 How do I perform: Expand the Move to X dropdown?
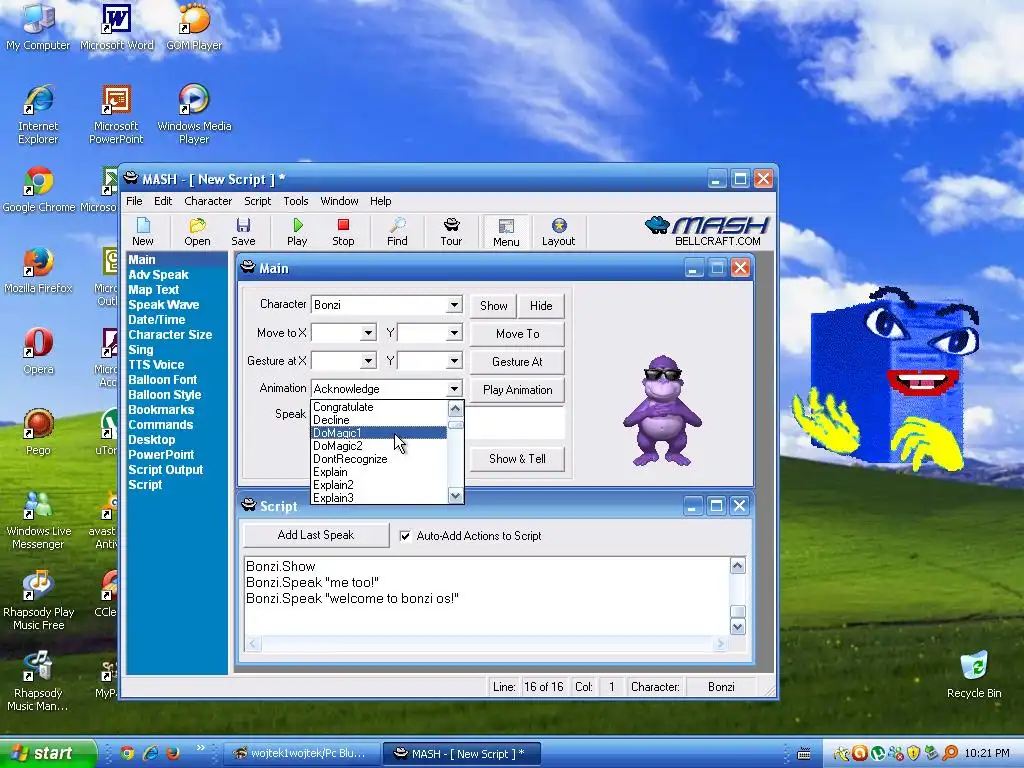[x=368, y=333]
